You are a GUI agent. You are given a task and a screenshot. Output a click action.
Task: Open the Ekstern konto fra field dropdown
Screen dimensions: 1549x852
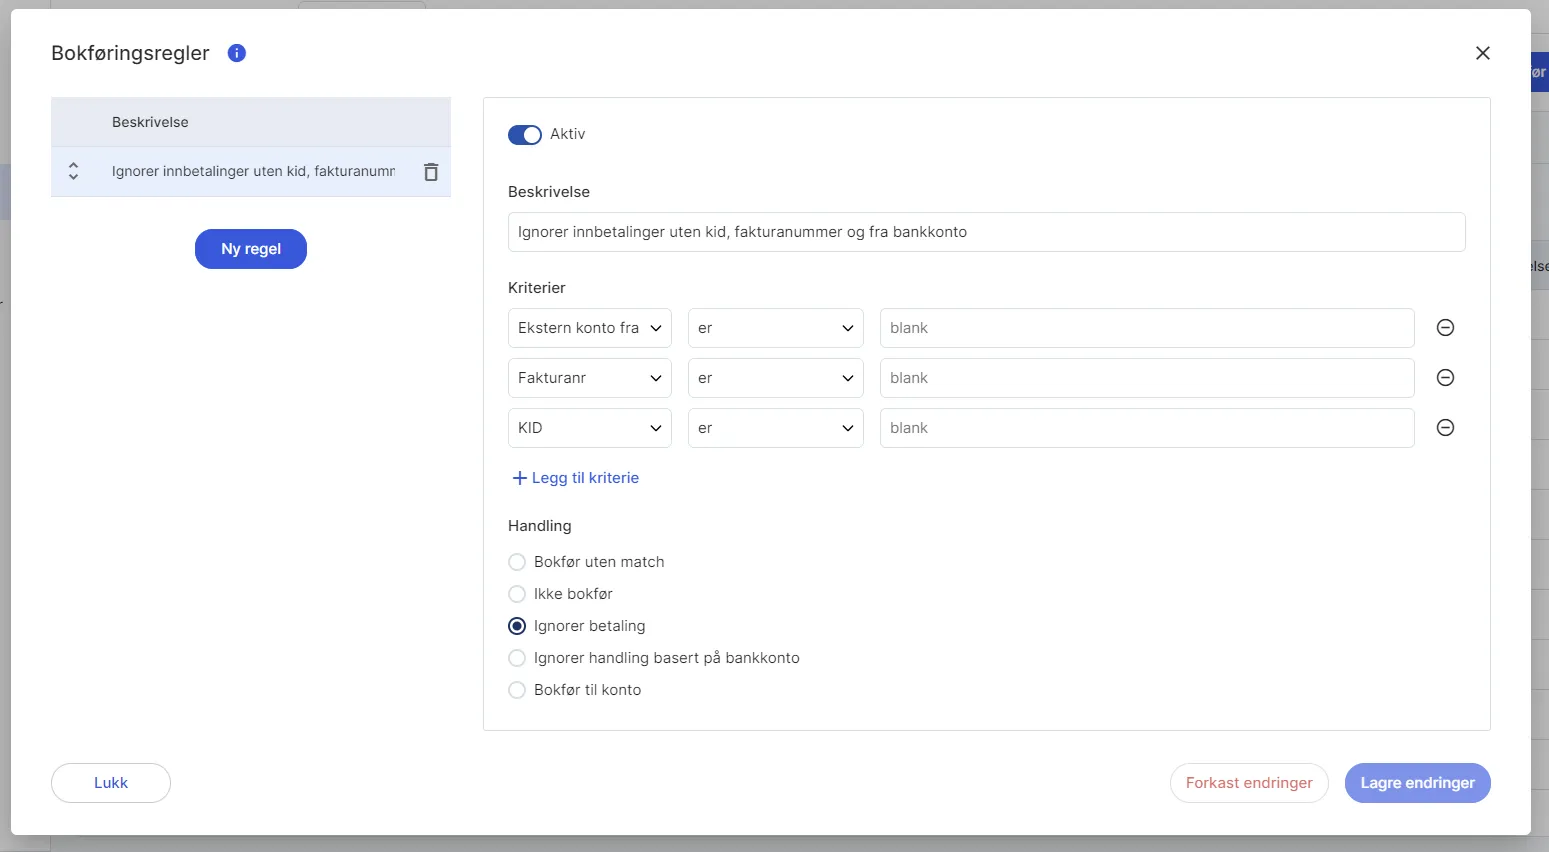589,328
